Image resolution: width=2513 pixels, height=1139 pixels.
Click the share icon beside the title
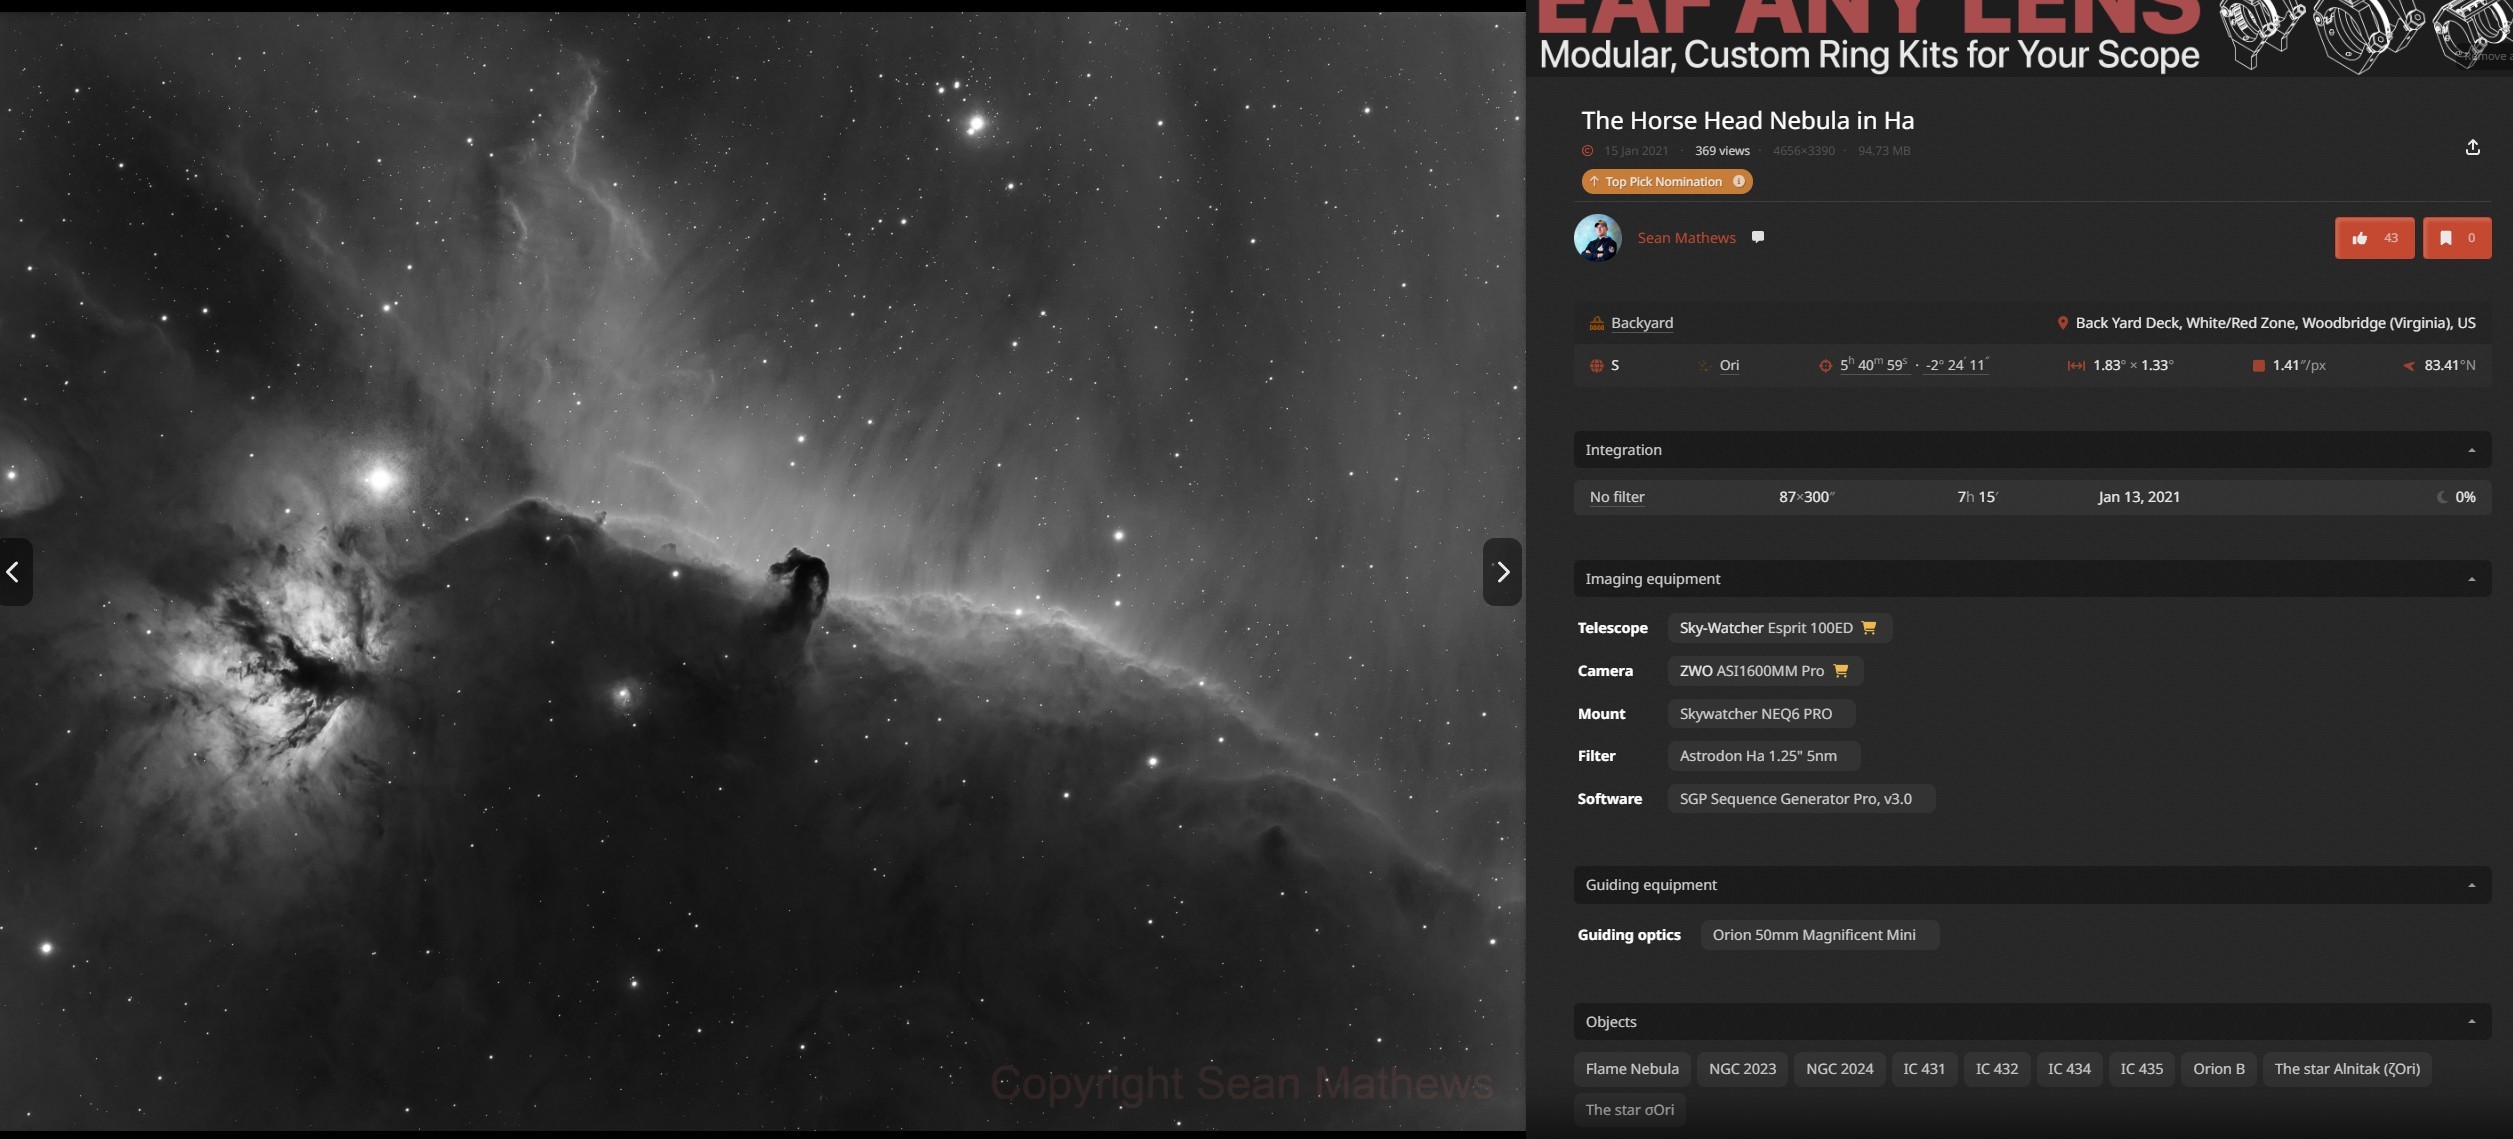coord(2472,148)
